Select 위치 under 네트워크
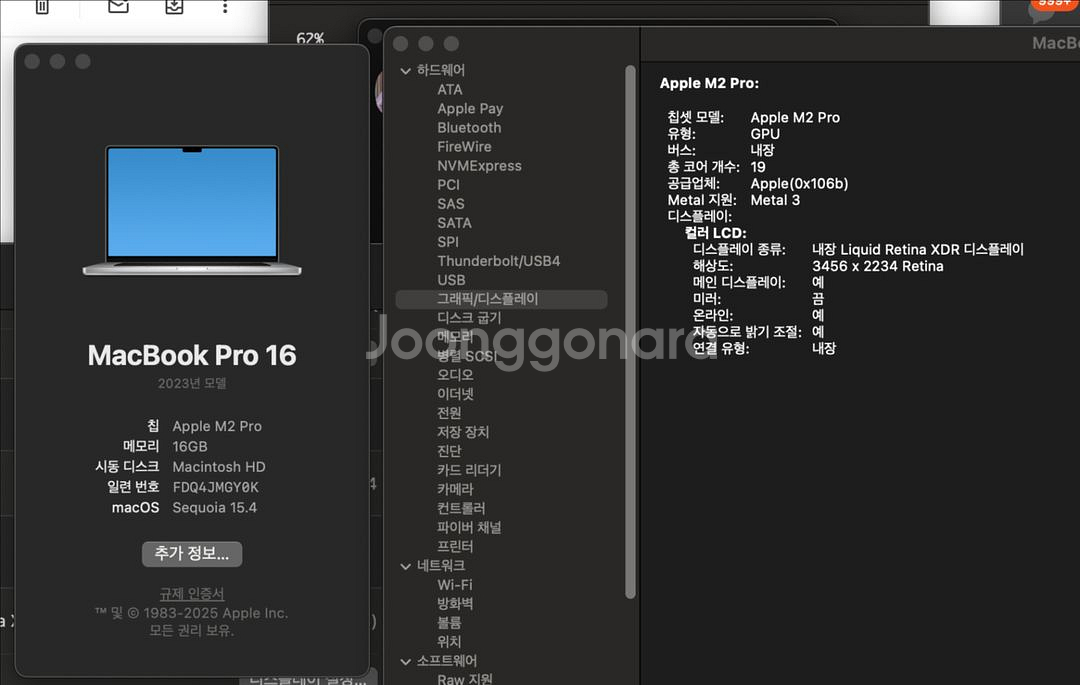 449,642
